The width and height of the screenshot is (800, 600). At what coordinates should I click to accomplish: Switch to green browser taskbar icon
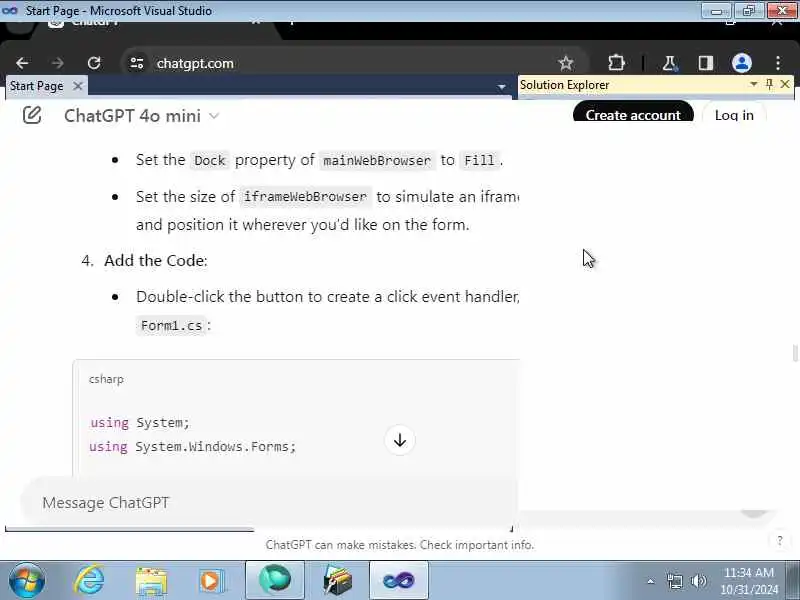point(275,580)
